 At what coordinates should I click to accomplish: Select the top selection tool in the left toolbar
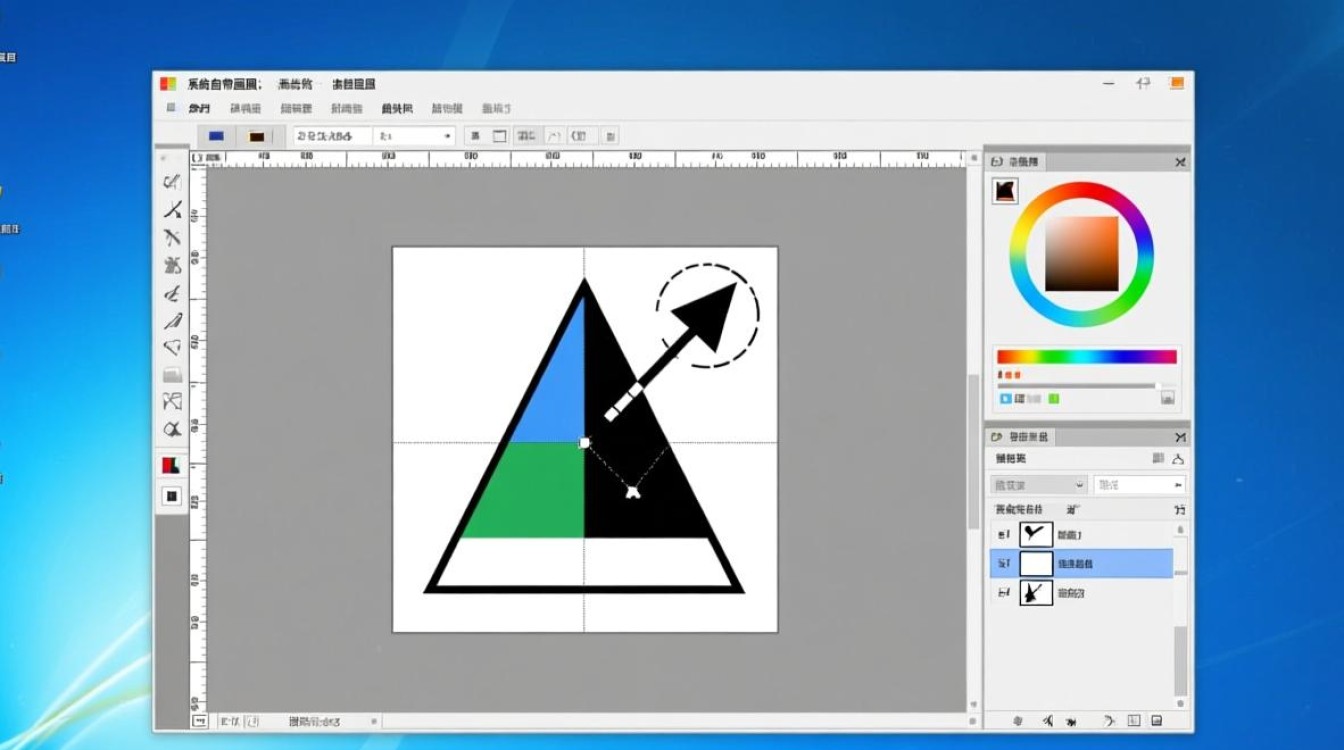[171, 181]
